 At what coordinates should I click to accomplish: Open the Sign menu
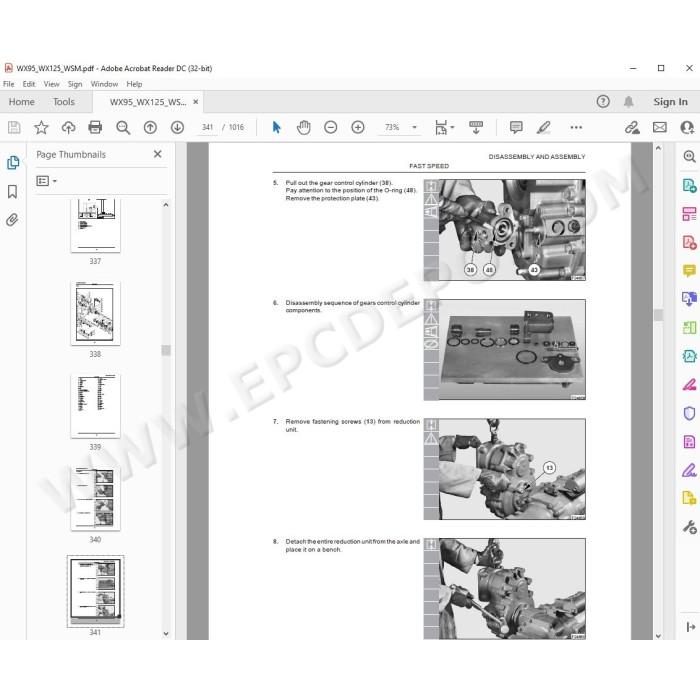pyautogui.click(x=75, y=84)
